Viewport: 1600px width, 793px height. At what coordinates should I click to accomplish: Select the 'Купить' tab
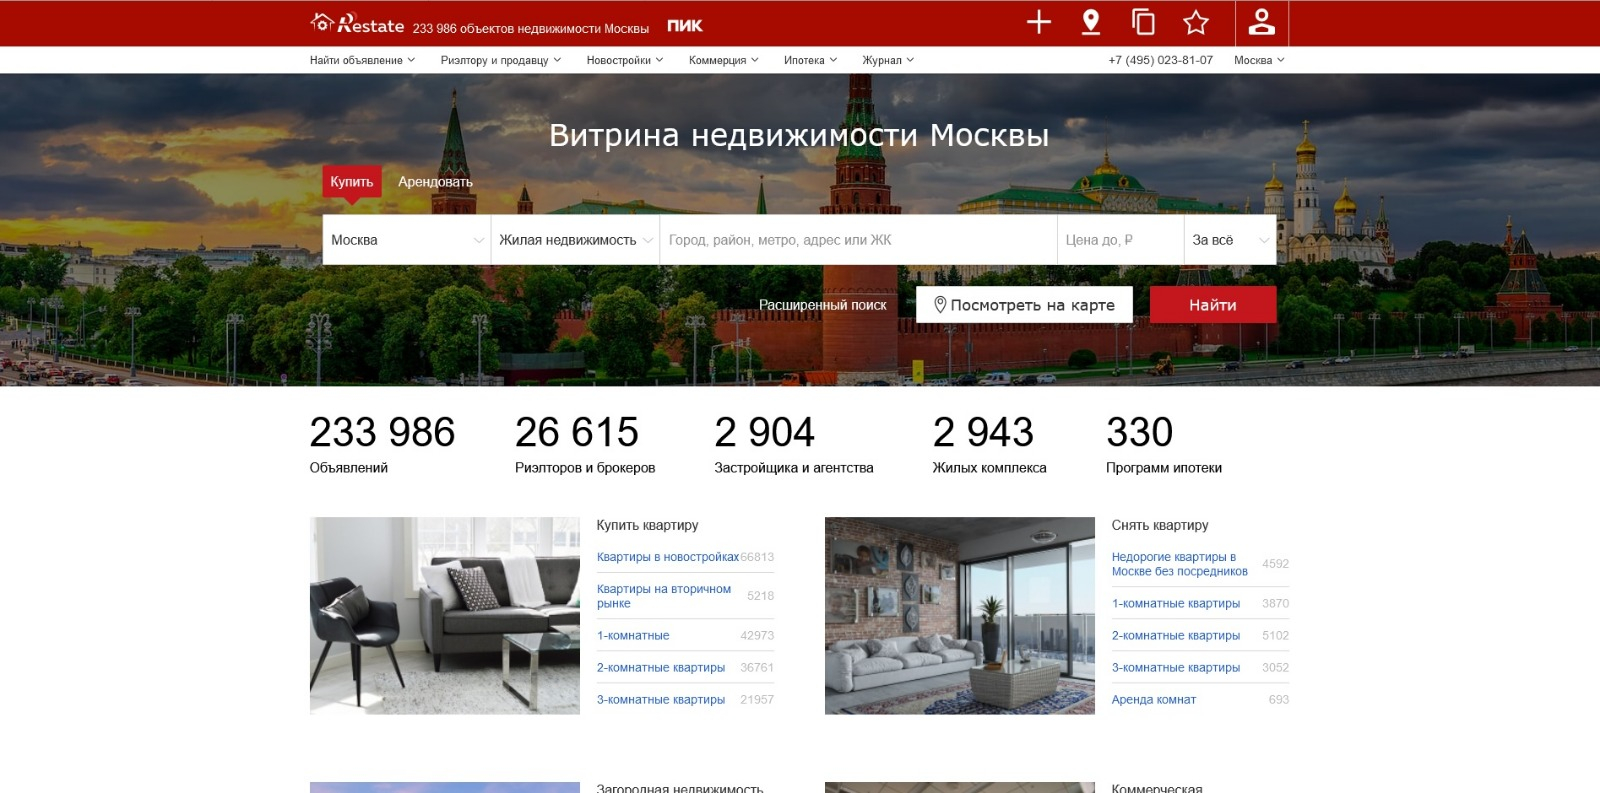(x=352, y=181)
